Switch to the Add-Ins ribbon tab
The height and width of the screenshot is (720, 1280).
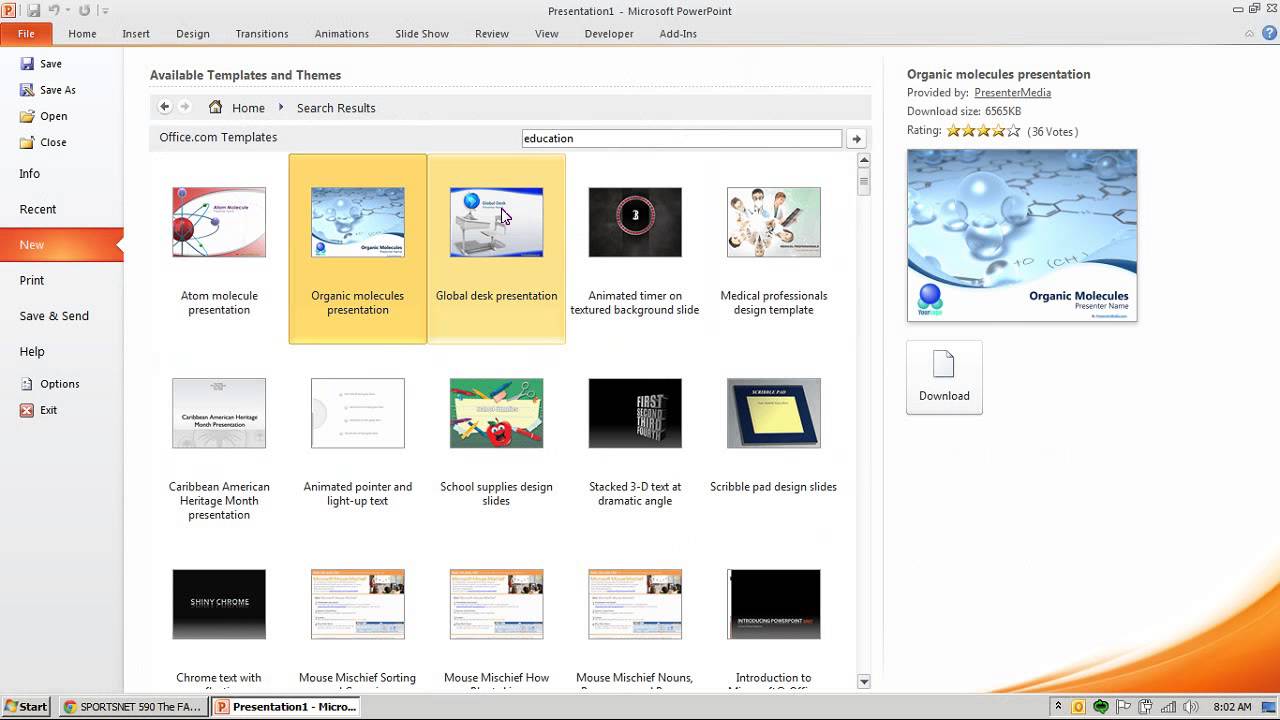point(678,34)
